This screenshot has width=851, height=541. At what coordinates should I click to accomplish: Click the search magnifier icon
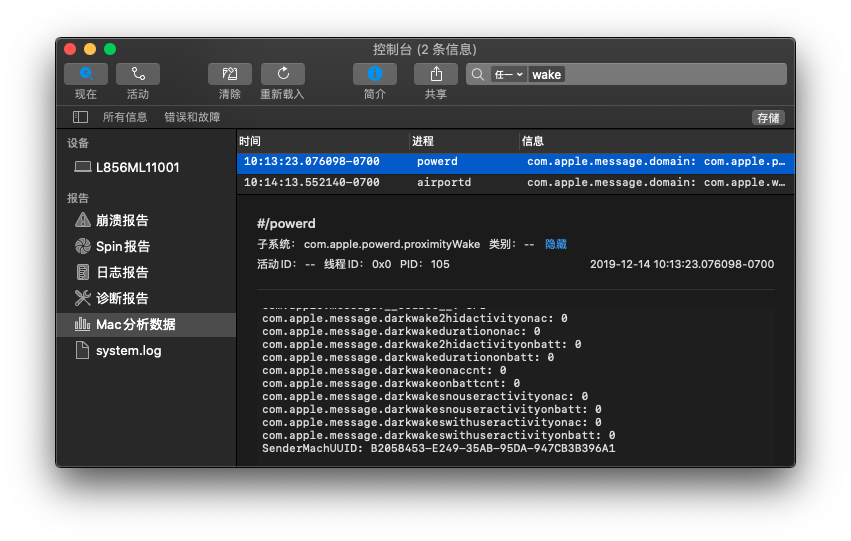pyautogui.click(x=478, y=74)
